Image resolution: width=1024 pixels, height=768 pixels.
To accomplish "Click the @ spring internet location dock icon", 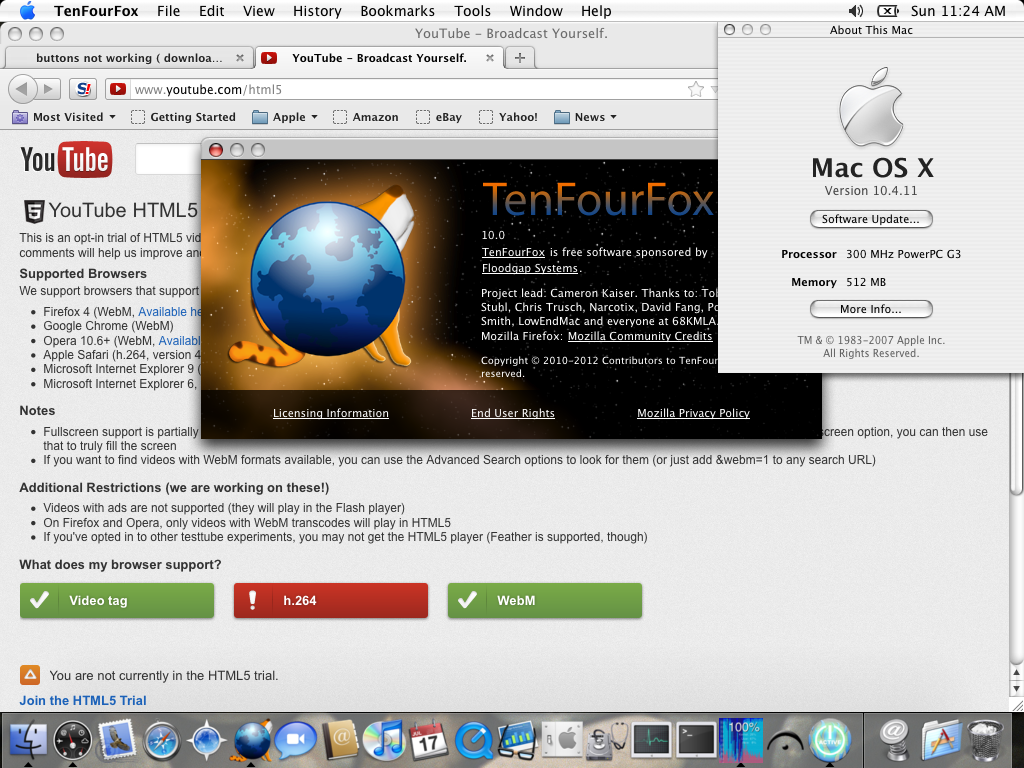I will pyautogui.click(x=895, y=740).
